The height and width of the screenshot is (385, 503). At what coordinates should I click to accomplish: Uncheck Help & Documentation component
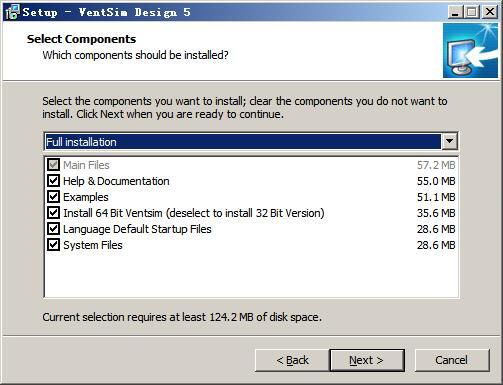(x=53, y=181)
